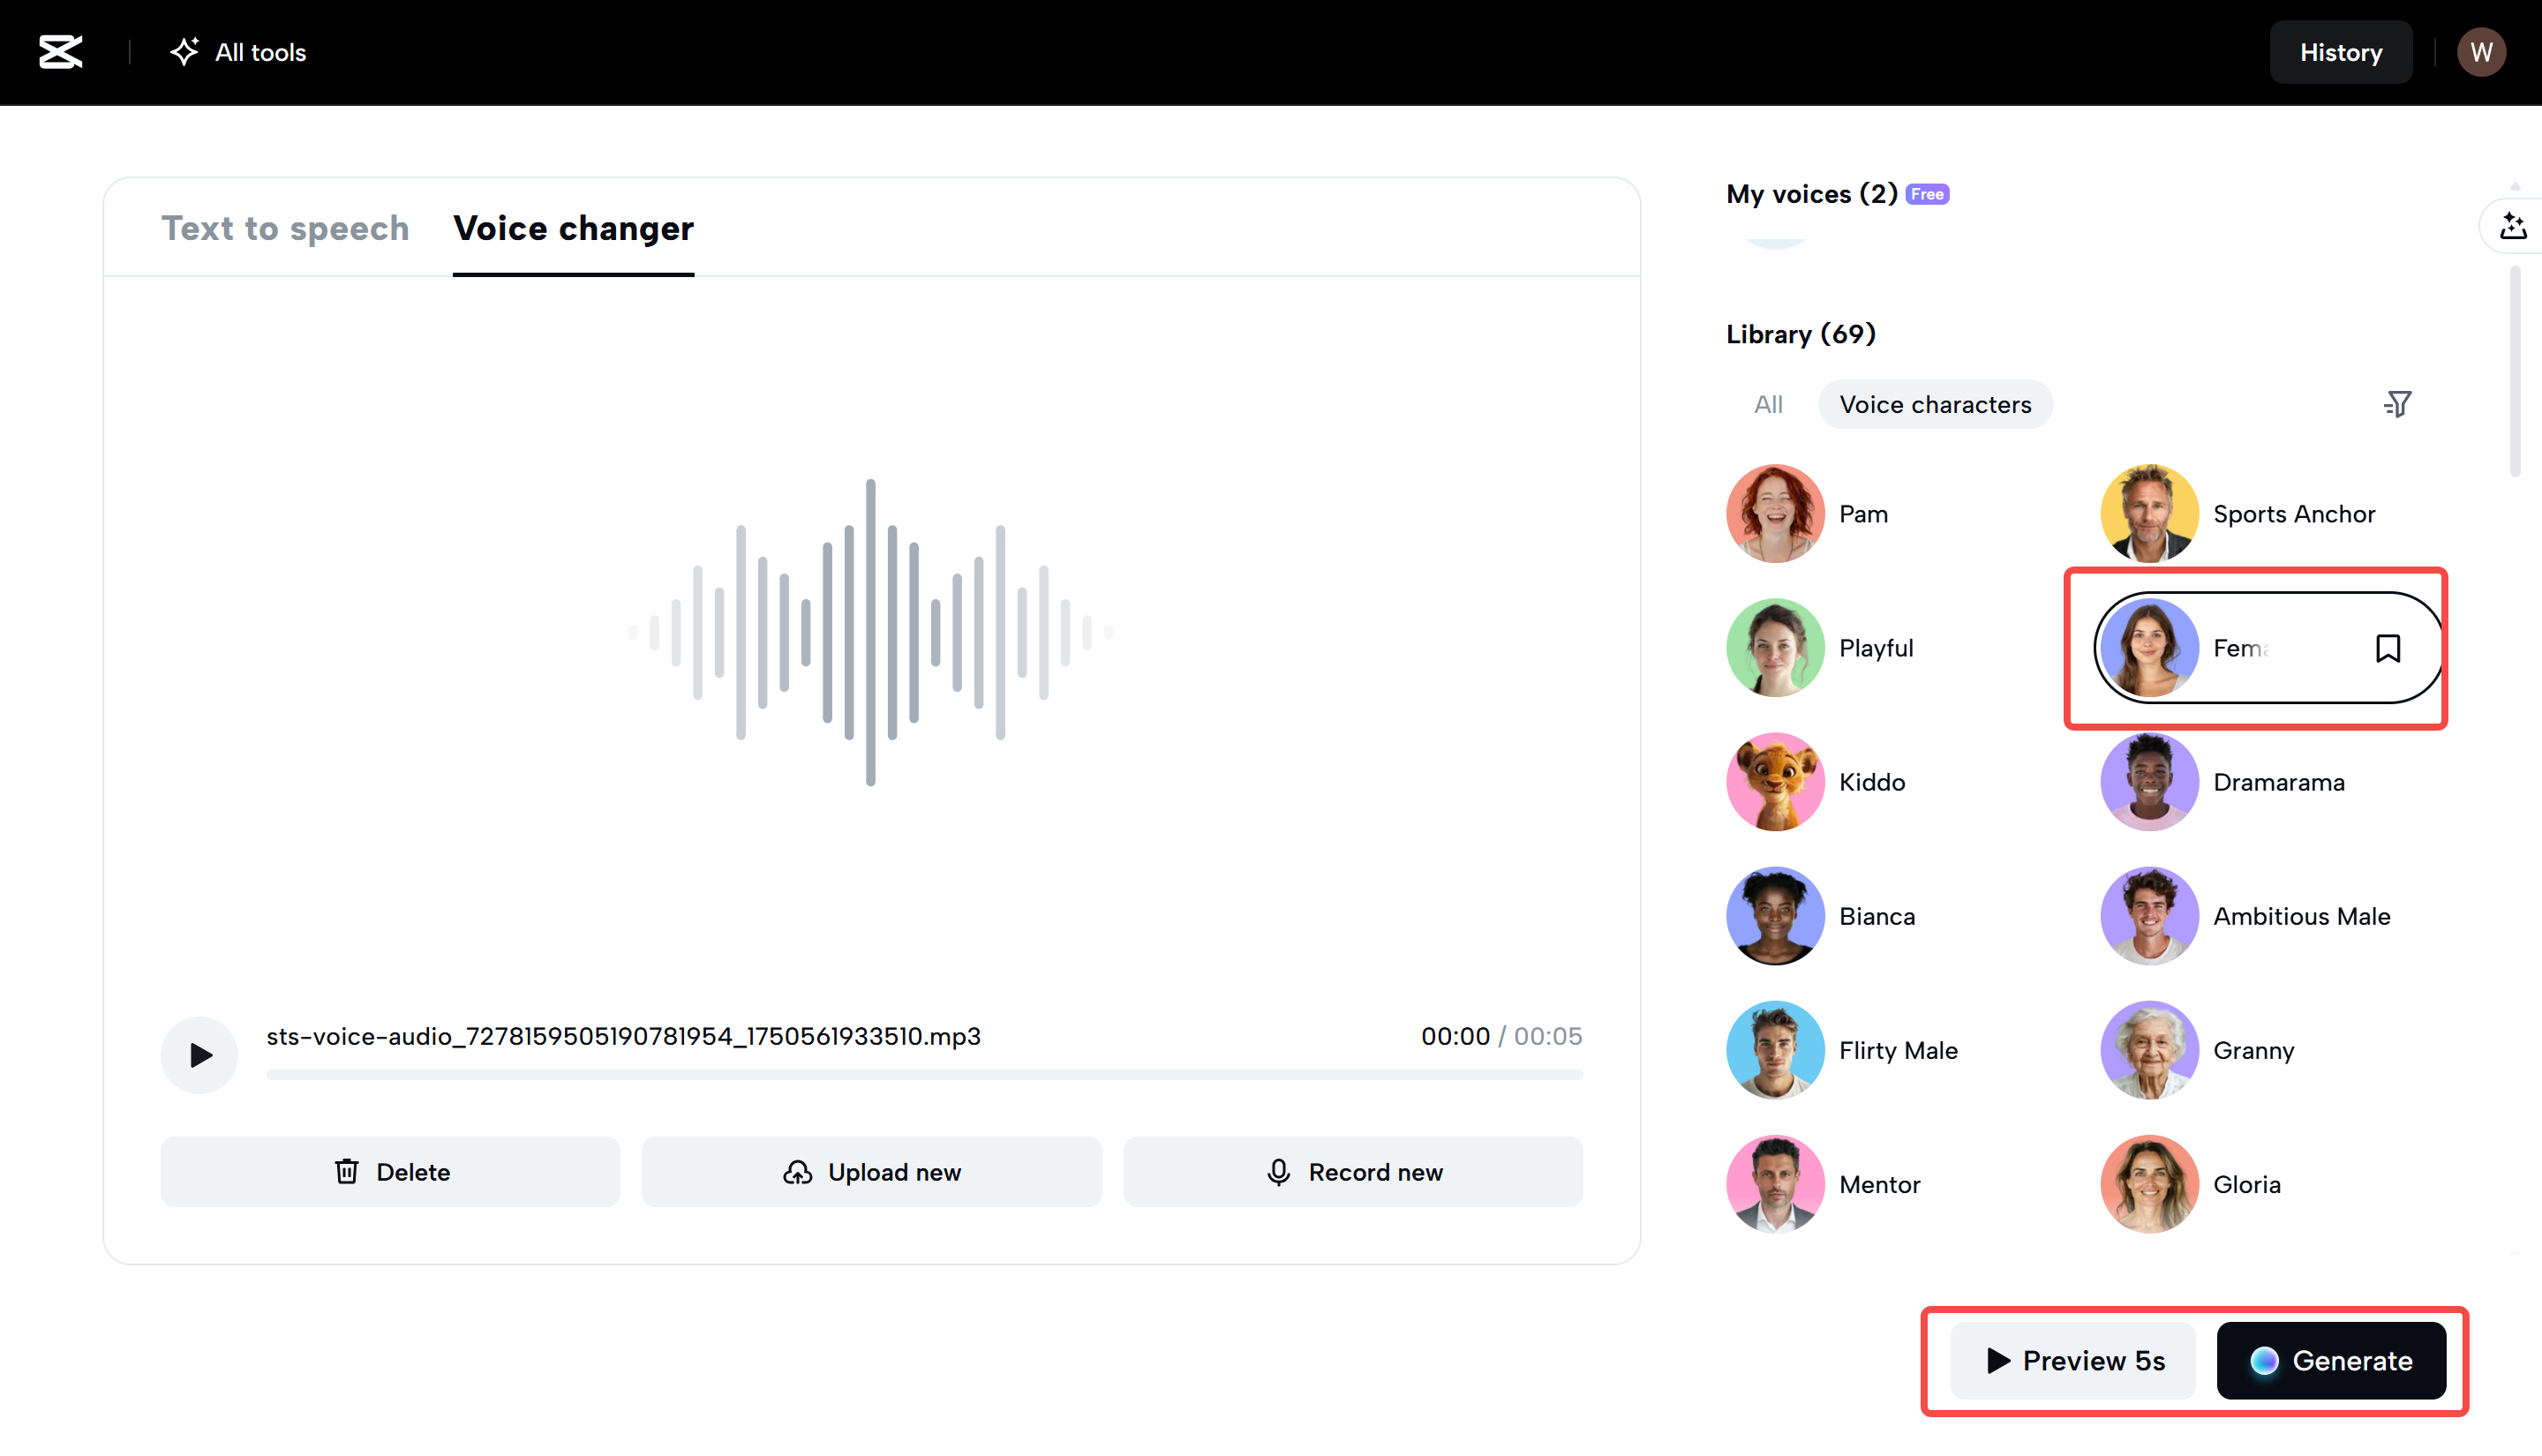This screenshot has height=1456, width=2542.
Task: Switch library filter to All
Action: click(1767, 404)
